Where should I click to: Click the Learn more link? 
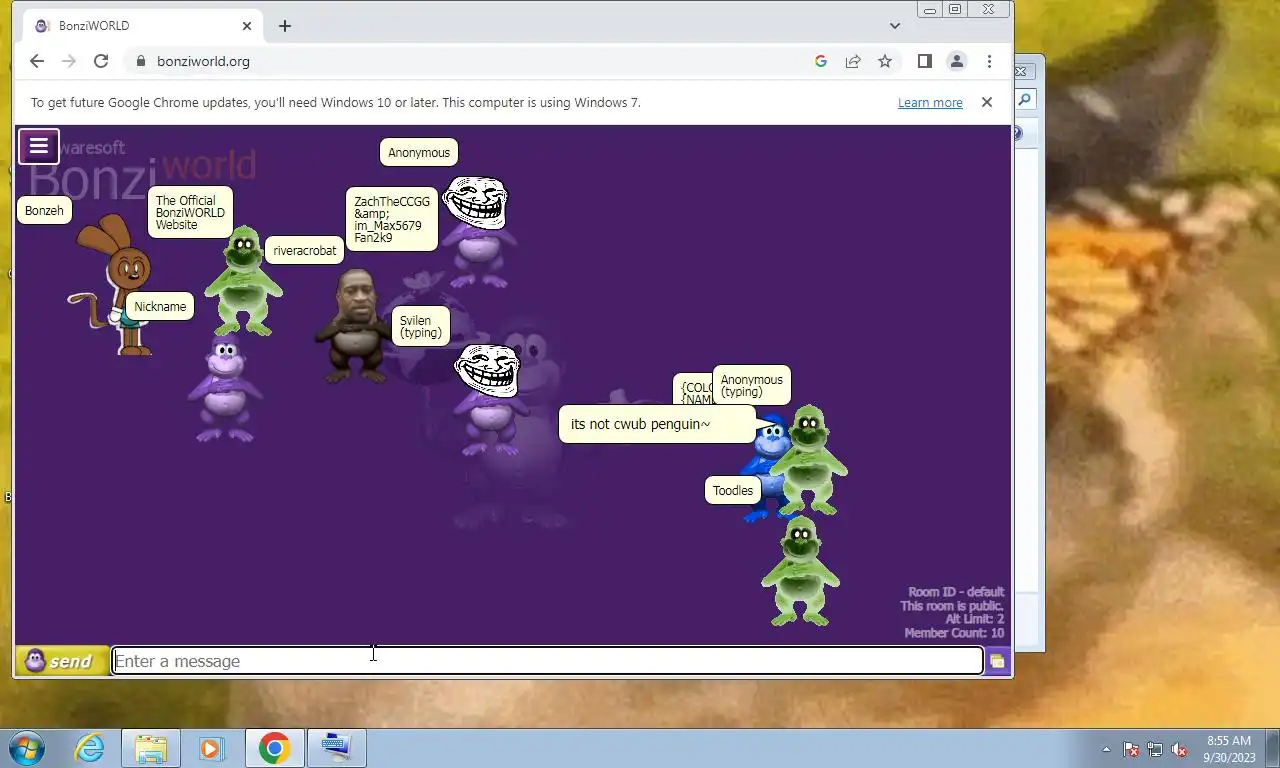click(930, 103)
